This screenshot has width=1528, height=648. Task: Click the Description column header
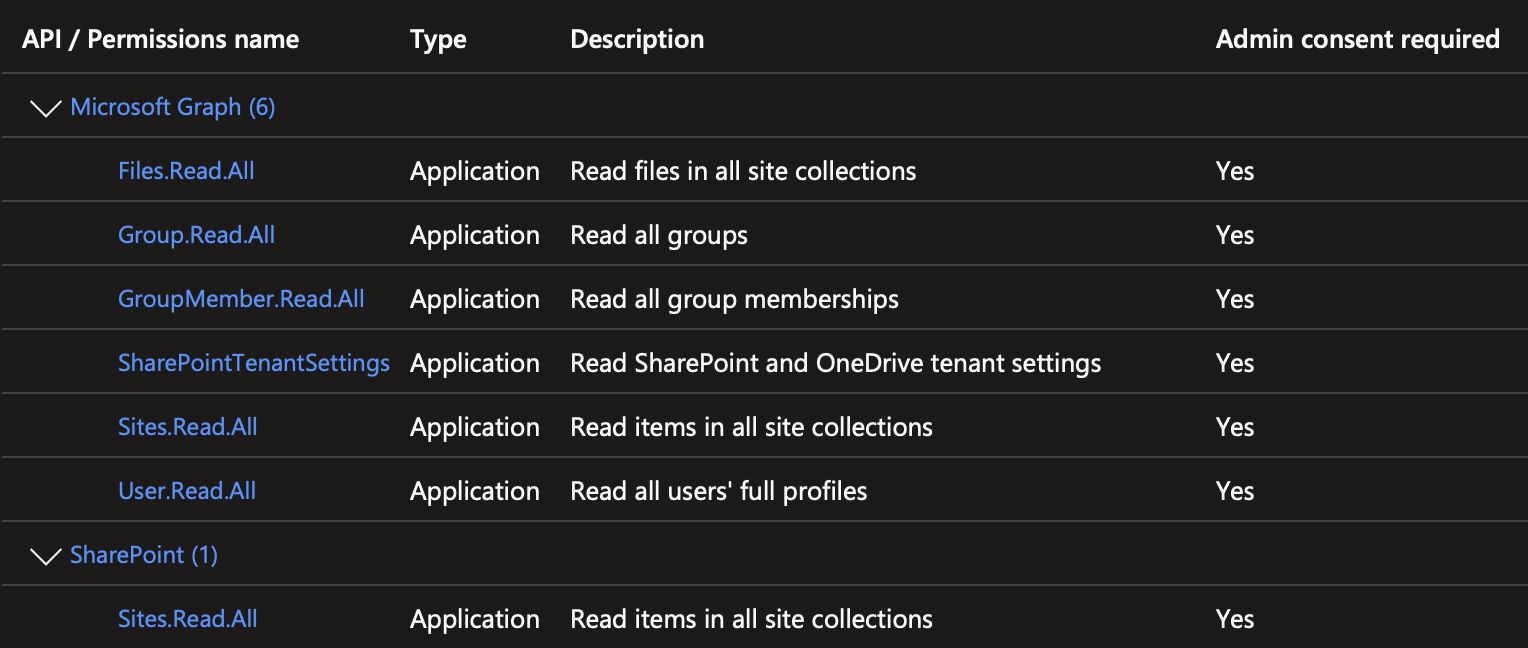click(x=637, y=39)
